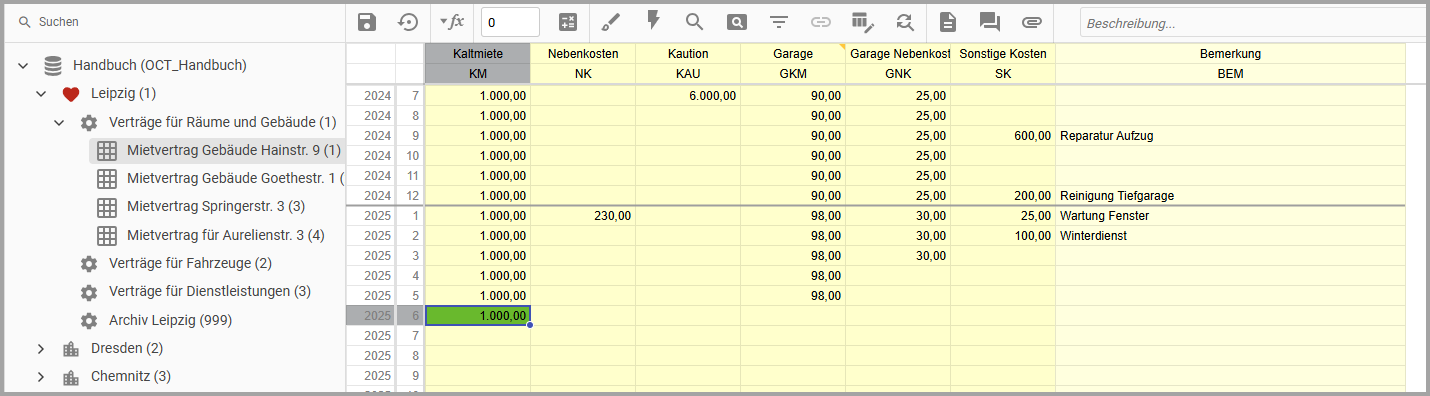Click the Handbuch database icon
This screenshot has width=1430, height=396.
(53, 66)
